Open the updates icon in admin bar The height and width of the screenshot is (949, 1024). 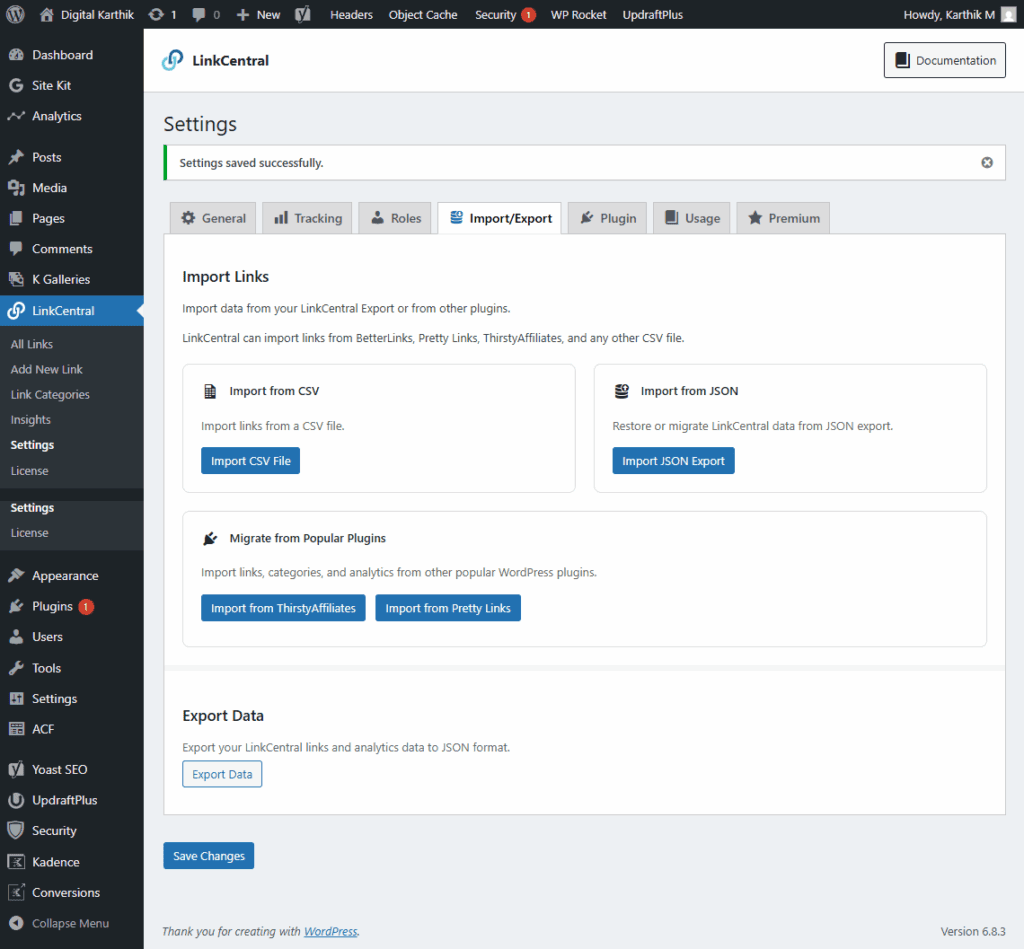point(161,15)
